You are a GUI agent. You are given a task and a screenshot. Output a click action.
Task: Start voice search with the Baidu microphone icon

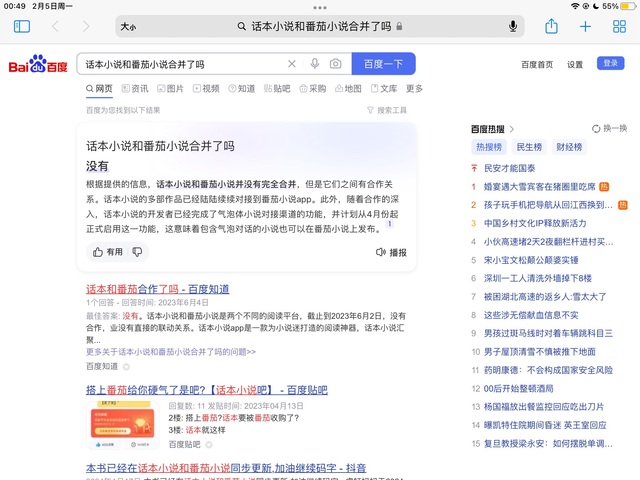(x=314, y=64)
